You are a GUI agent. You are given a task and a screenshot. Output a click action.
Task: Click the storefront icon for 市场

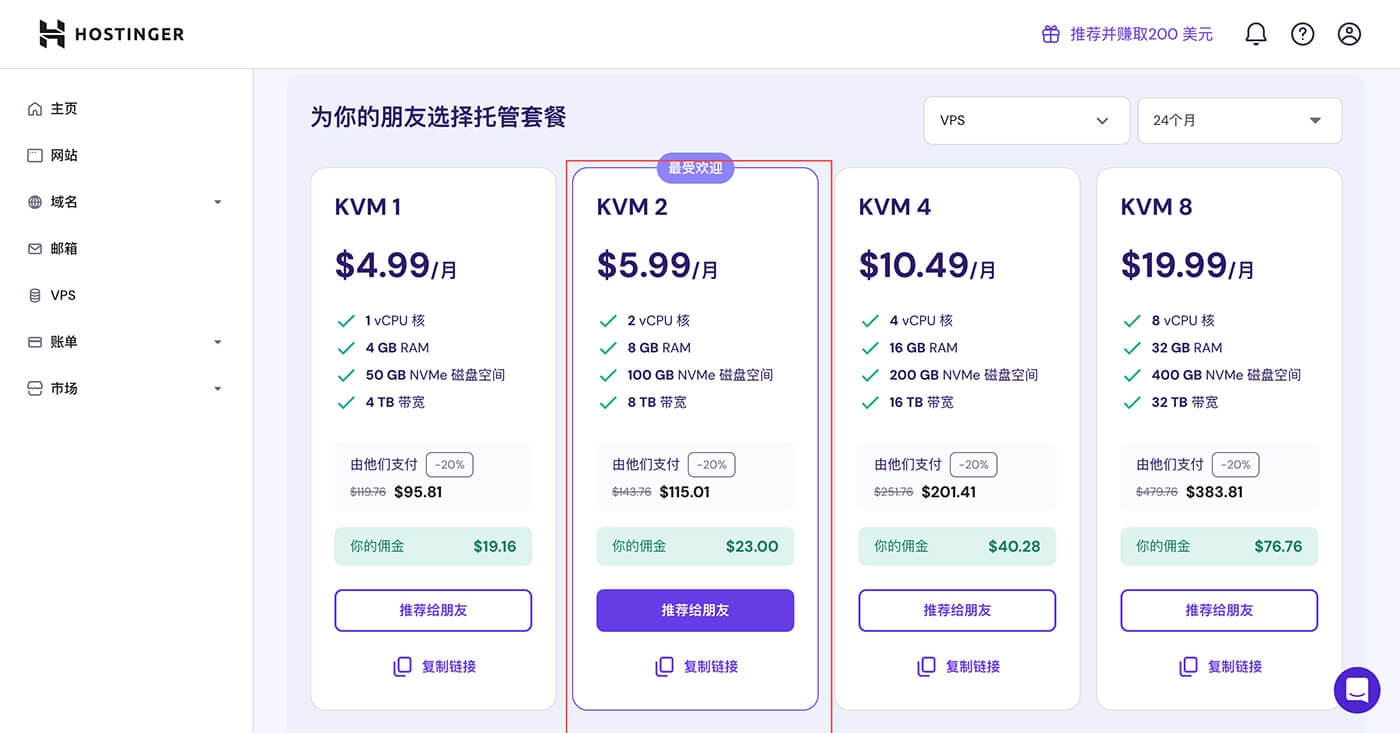click(35, 388)
